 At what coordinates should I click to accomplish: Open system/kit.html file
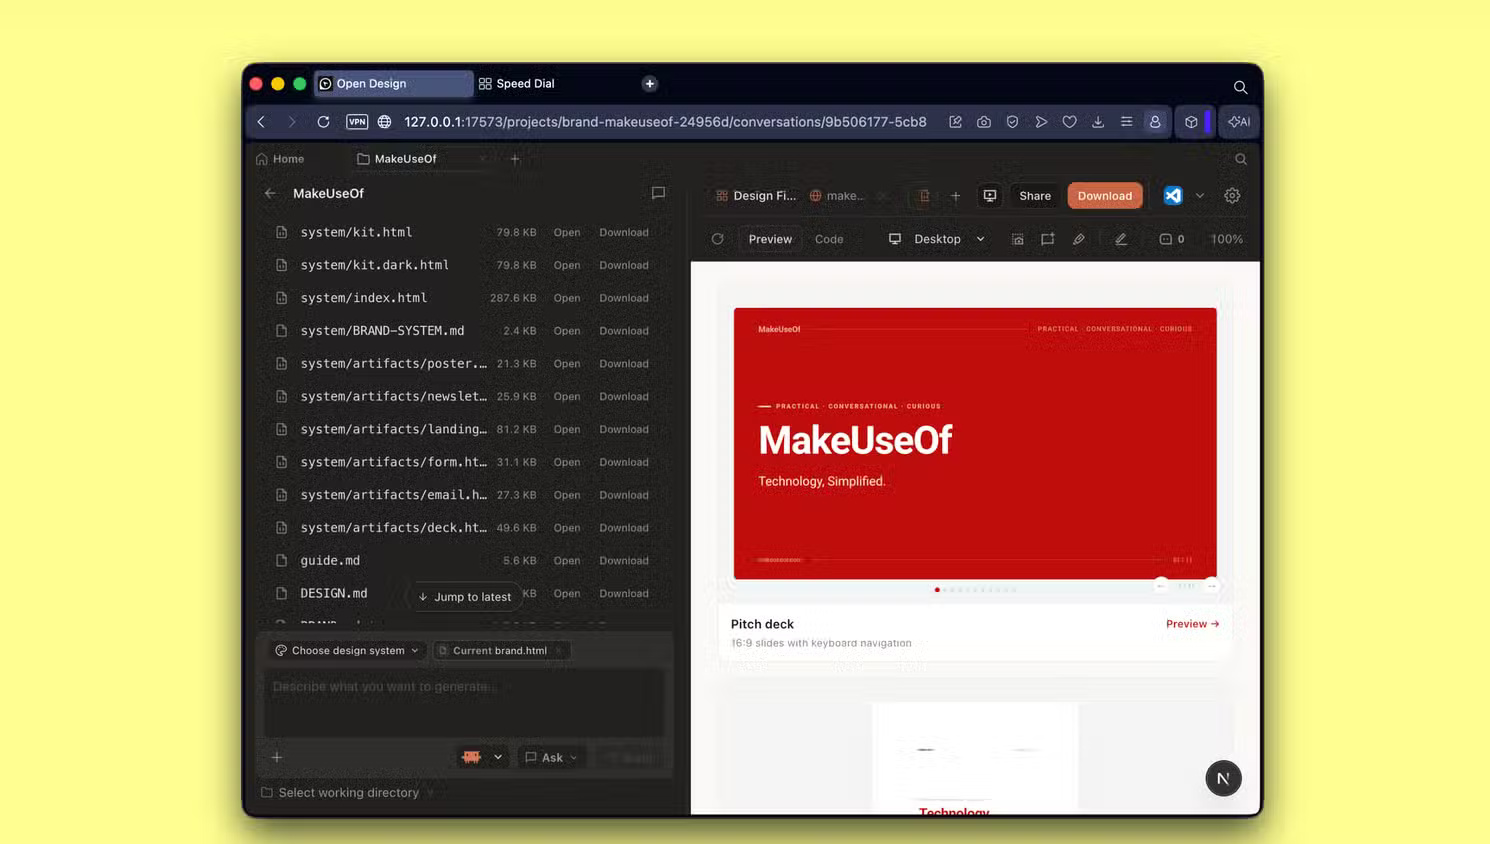(x=567, y=232)
